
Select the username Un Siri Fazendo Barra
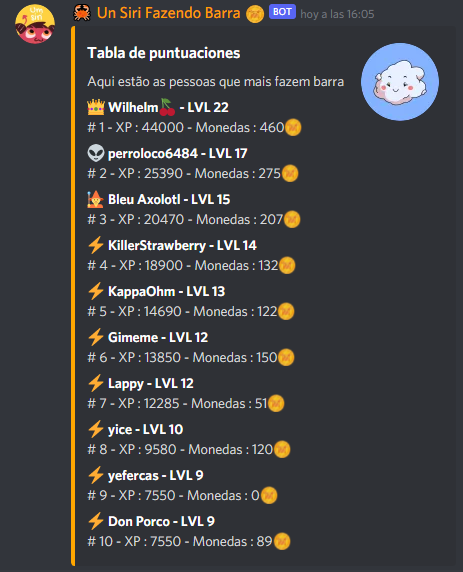click(169, 13)
